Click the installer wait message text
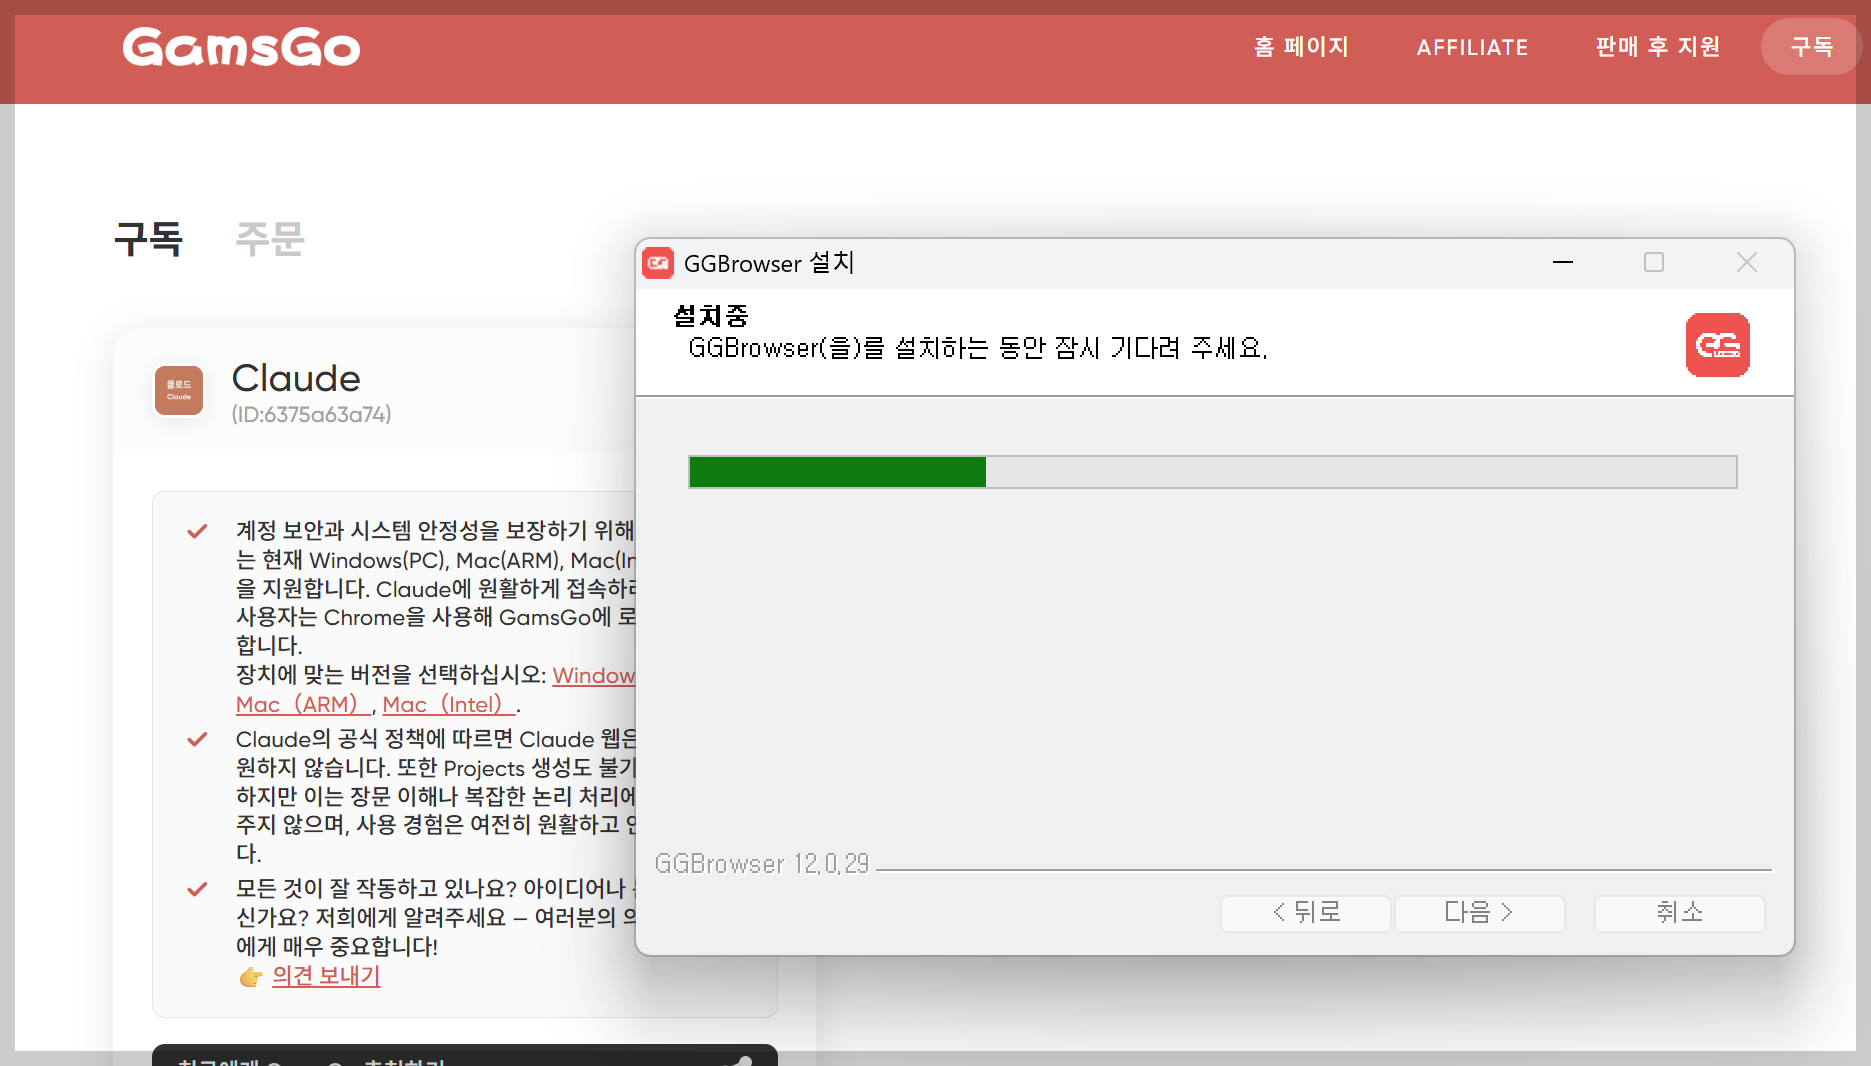This screenshot has width=1871, height=1066. pos(978,348)
